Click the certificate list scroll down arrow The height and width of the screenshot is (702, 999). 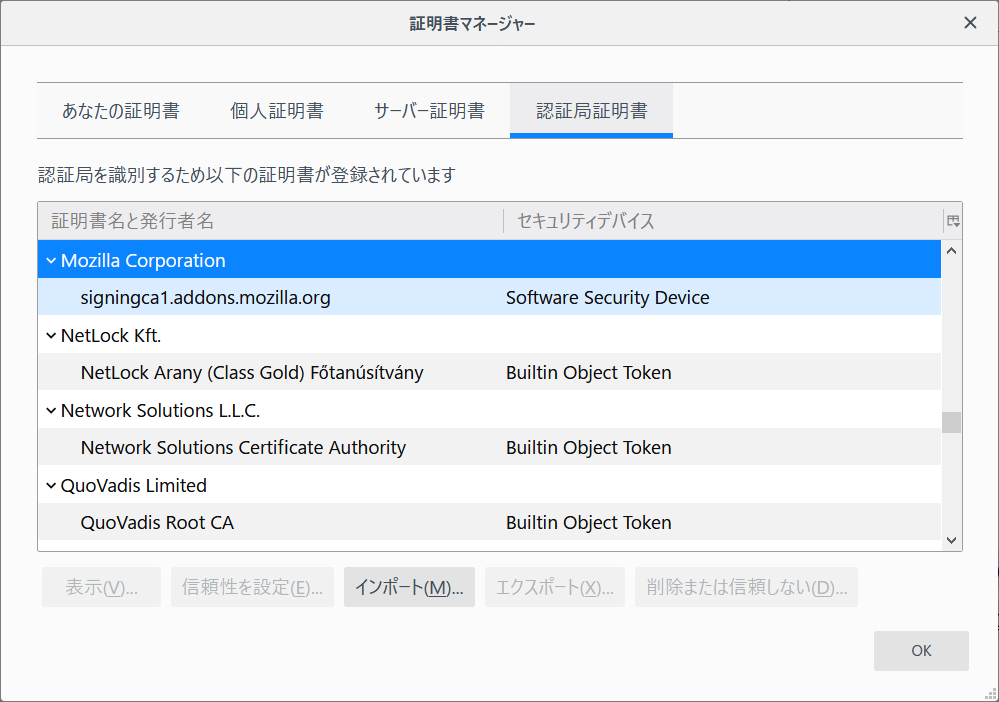pos(951,540)
